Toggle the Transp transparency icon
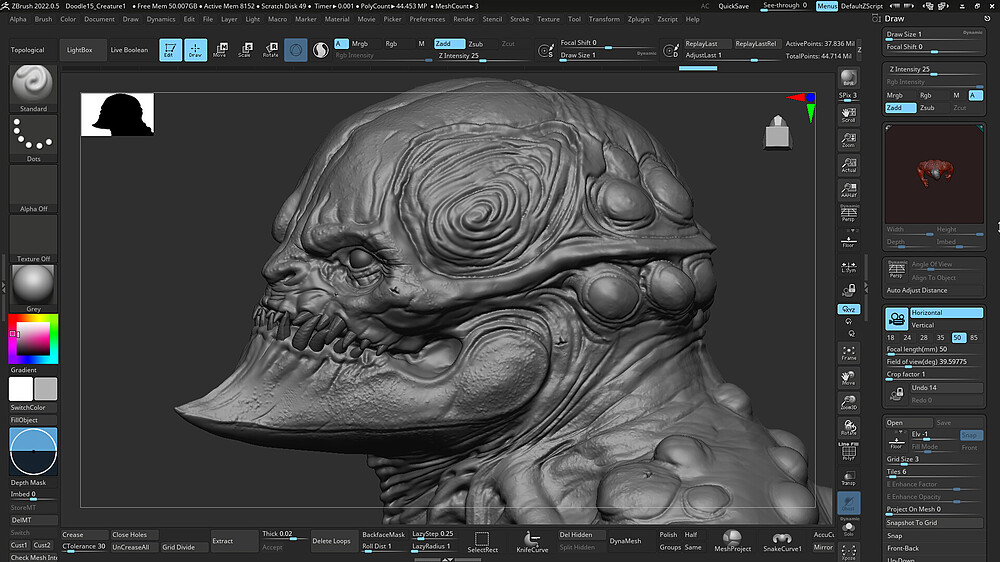Screen dimensions: 1000x562 (x=848, y=478)
